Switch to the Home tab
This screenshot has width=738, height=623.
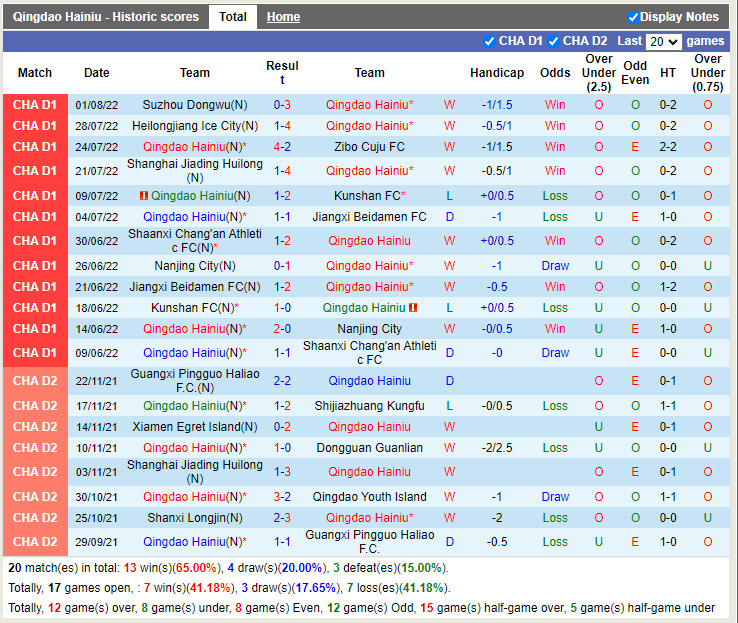(283, 17)
